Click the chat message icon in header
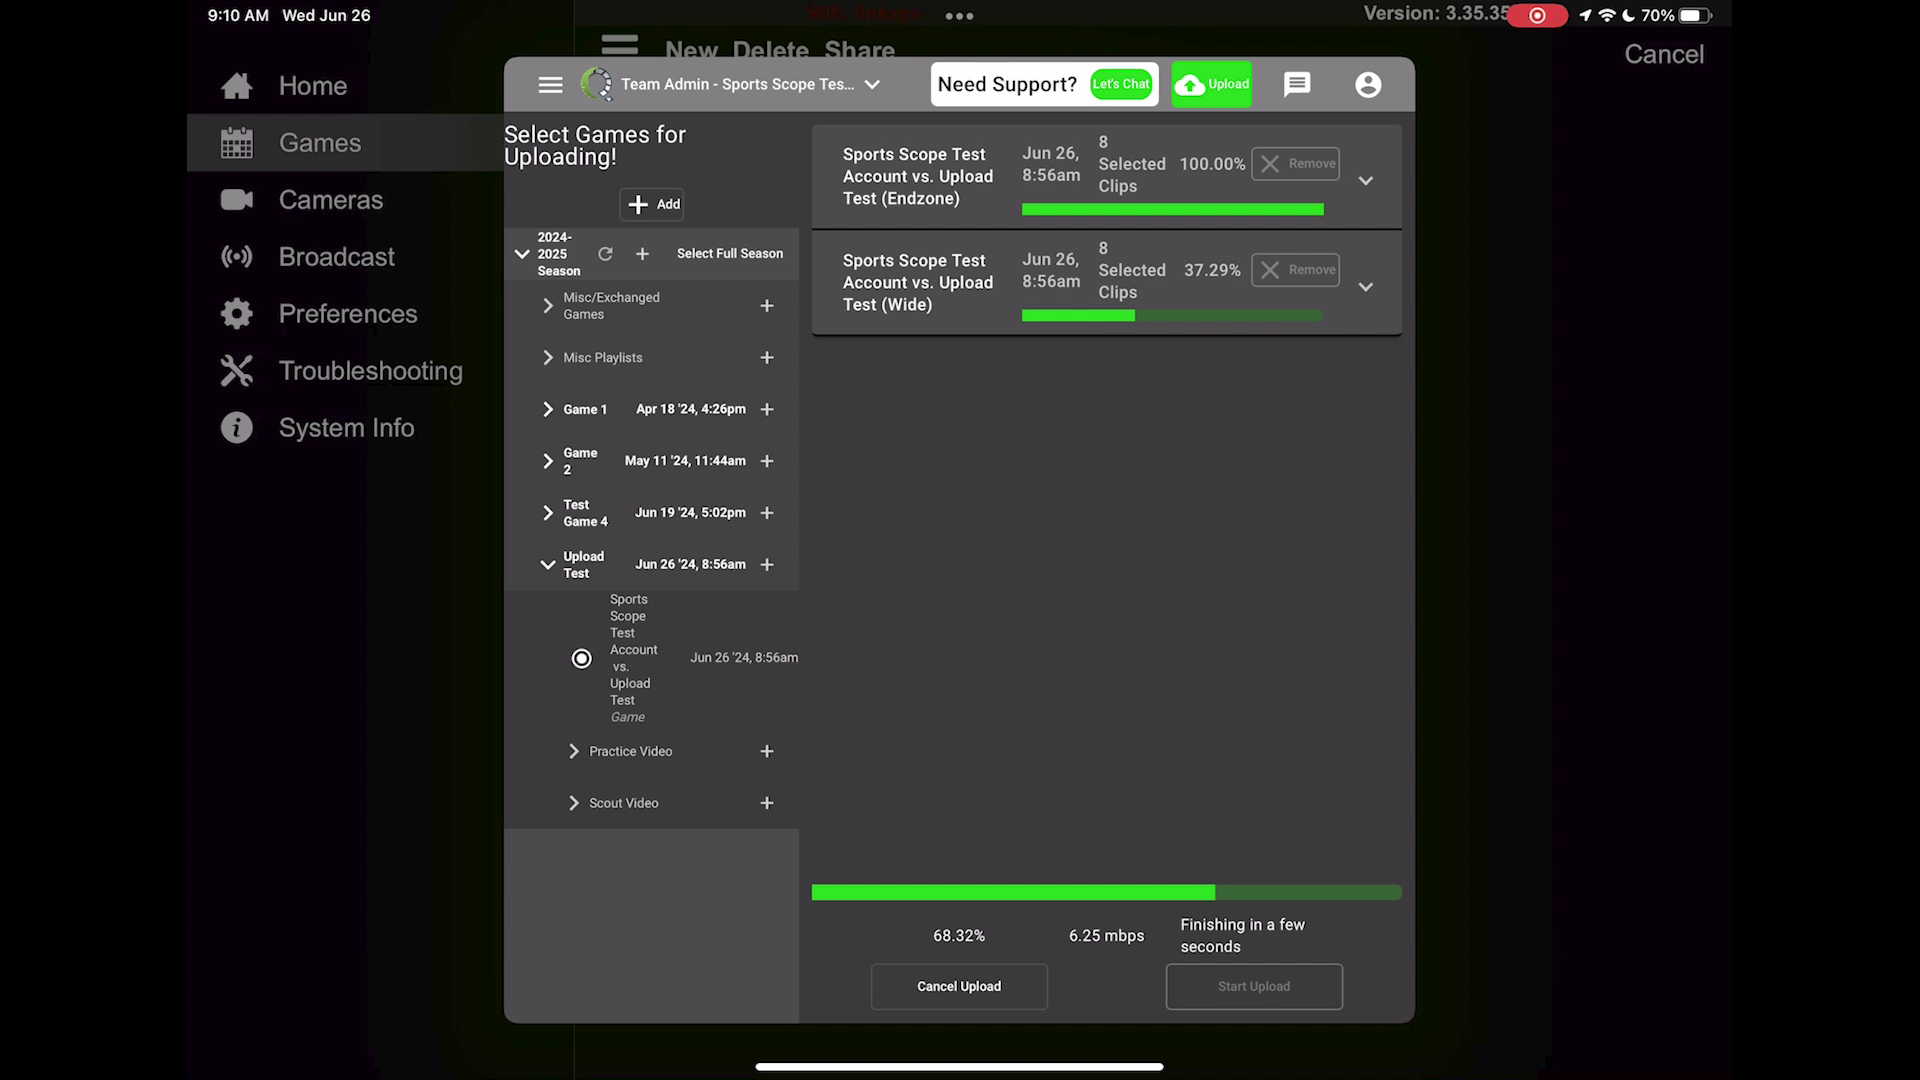1920x1080 pixels. [1297, 85]
